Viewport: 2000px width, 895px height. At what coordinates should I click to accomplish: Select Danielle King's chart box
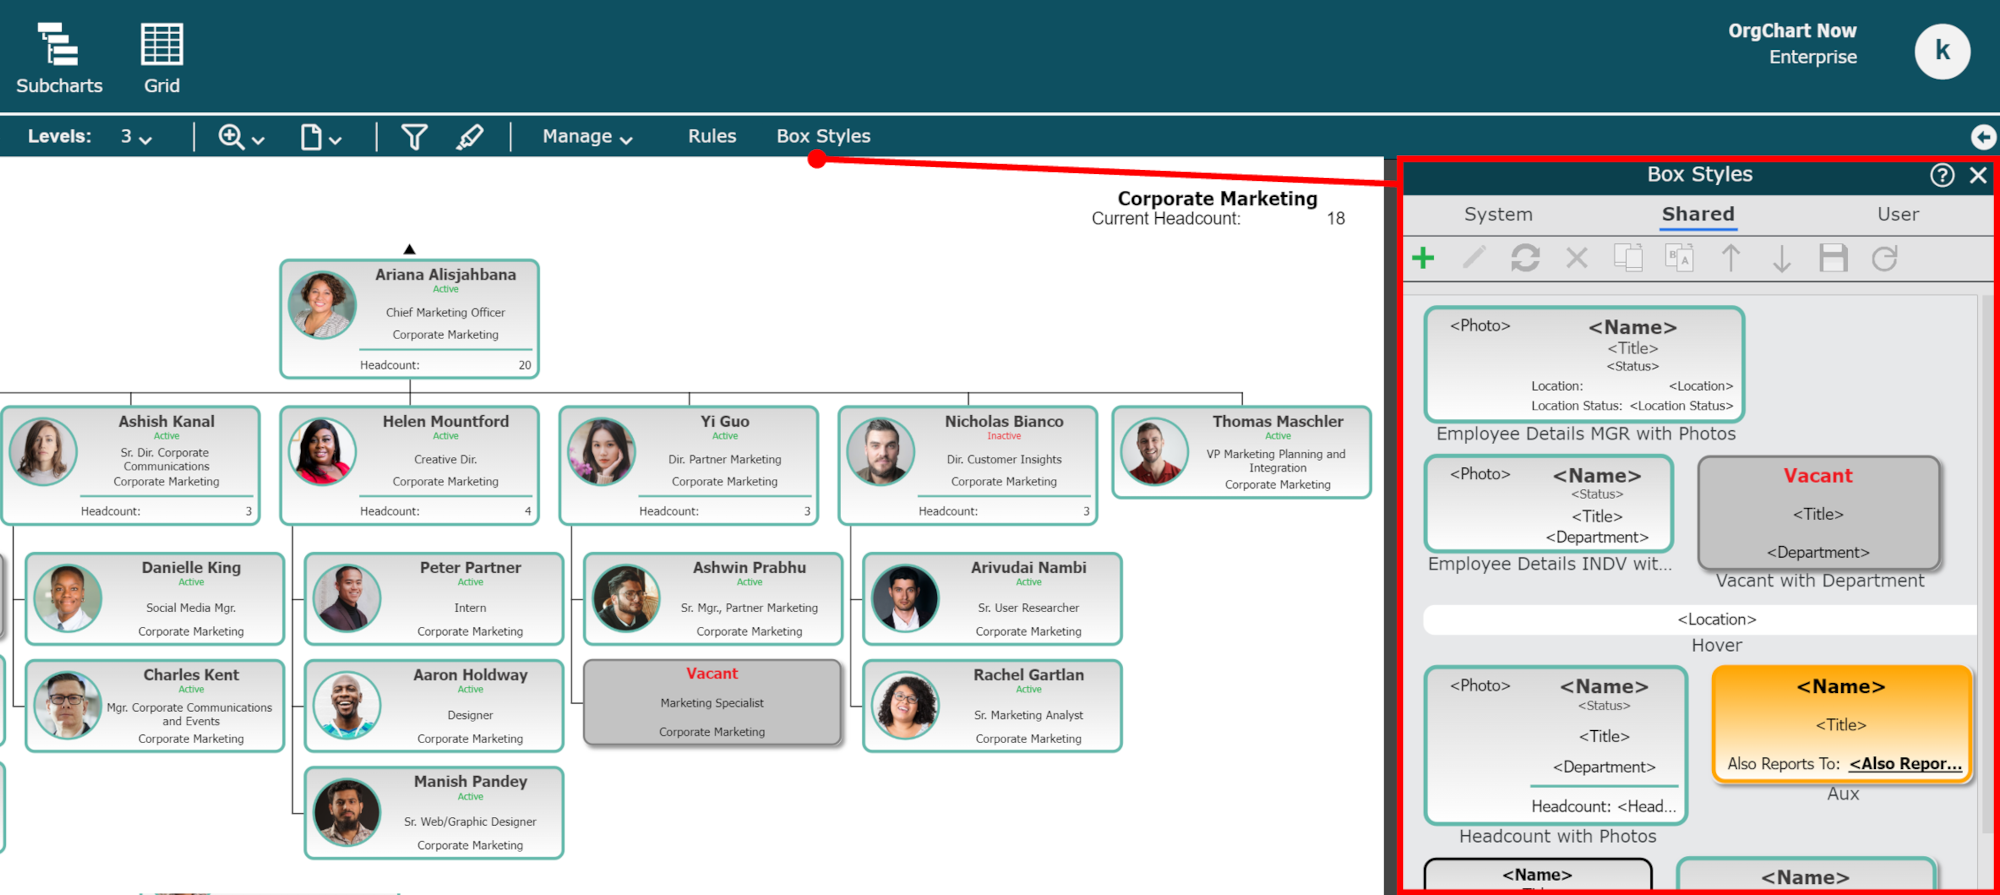pos(155,599)
